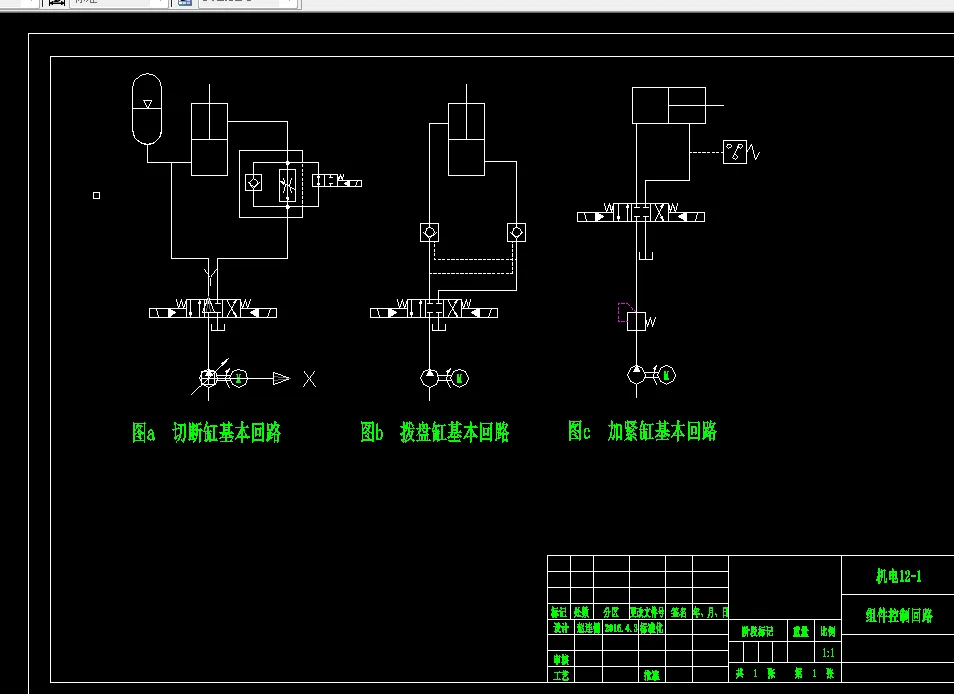
Task: Select the throttle valve symbol in figure a
Action: pyautogui.click(x=287, y=185)
